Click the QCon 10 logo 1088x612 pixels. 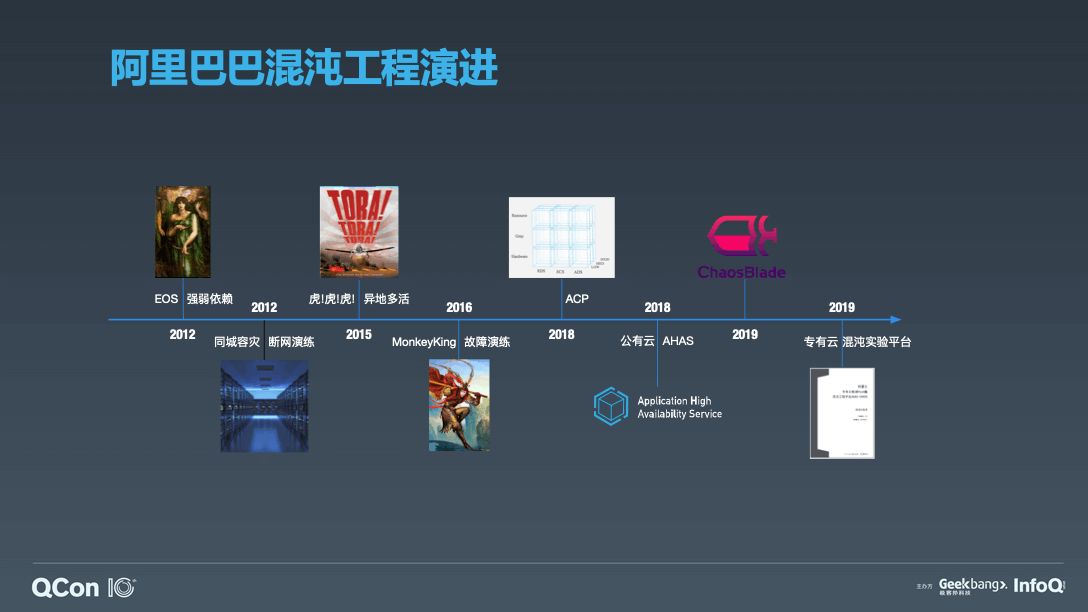[83, 587]
